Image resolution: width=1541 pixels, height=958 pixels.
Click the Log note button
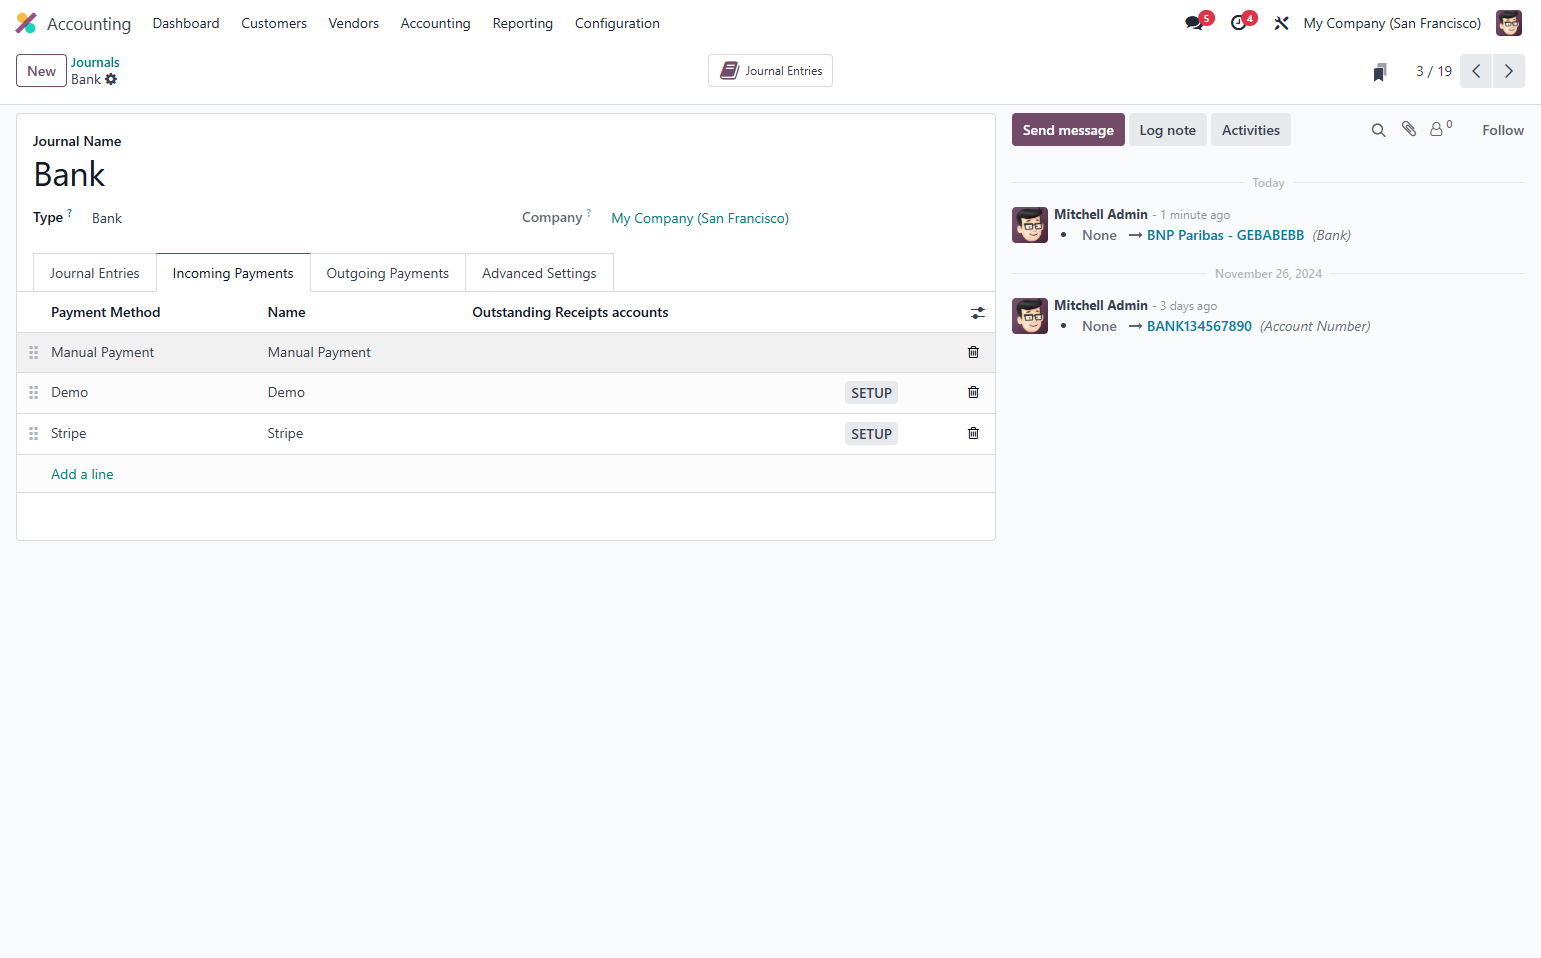point(1167,130)
